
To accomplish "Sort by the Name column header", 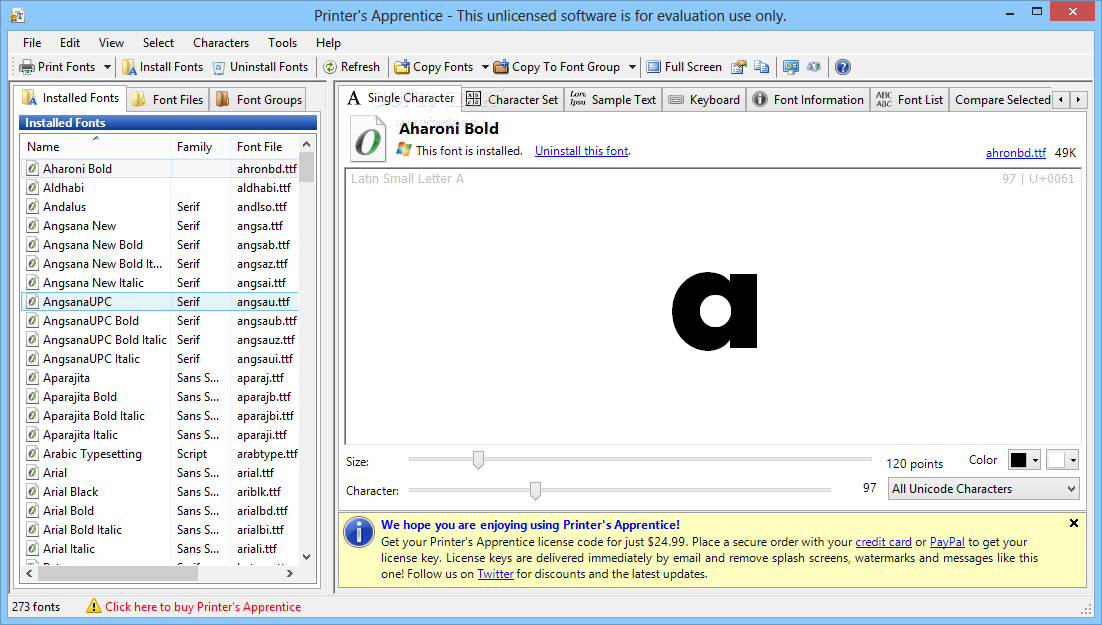I will (x=96, y=146).
